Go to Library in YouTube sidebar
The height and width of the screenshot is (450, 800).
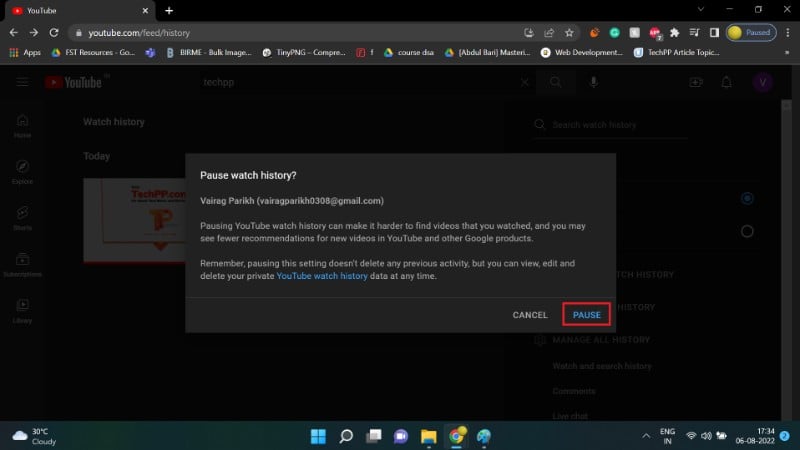[22, 311]
